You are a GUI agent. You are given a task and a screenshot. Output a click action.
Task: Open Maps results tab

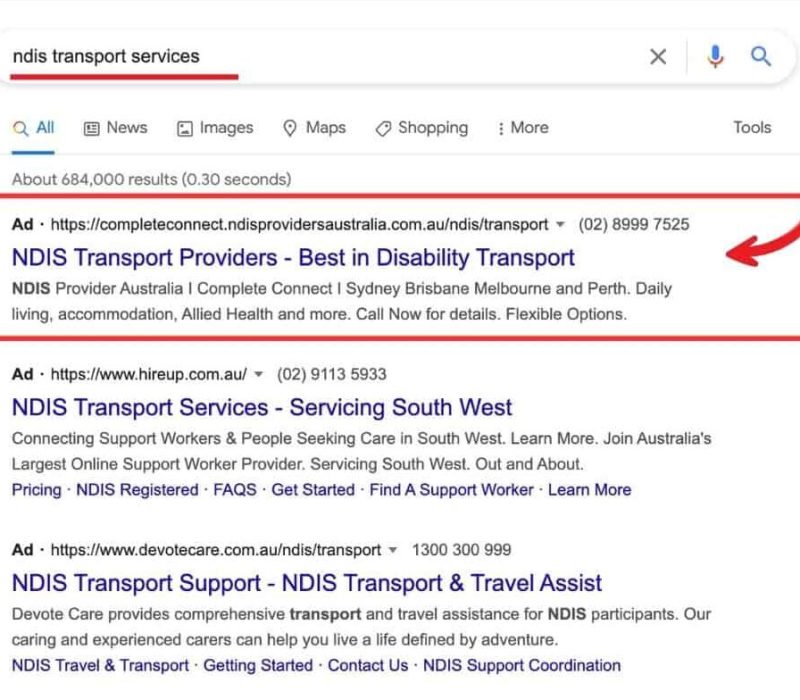point(314,128)
